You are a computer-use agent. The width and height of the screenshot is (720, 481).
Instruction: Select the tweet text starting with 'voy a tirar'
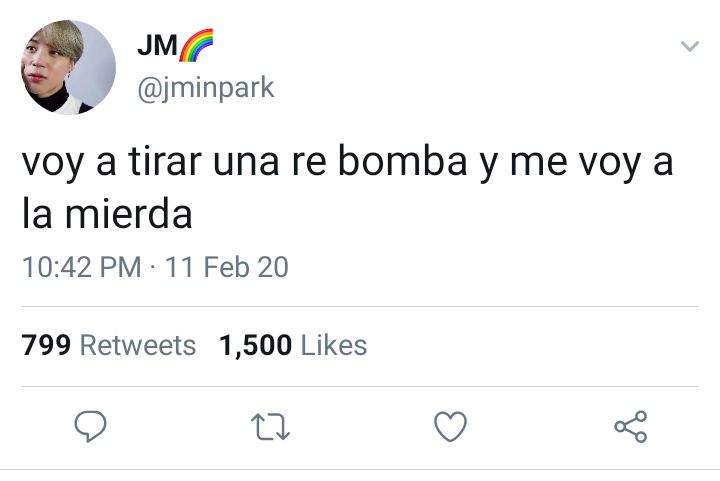tap(347, 187)
